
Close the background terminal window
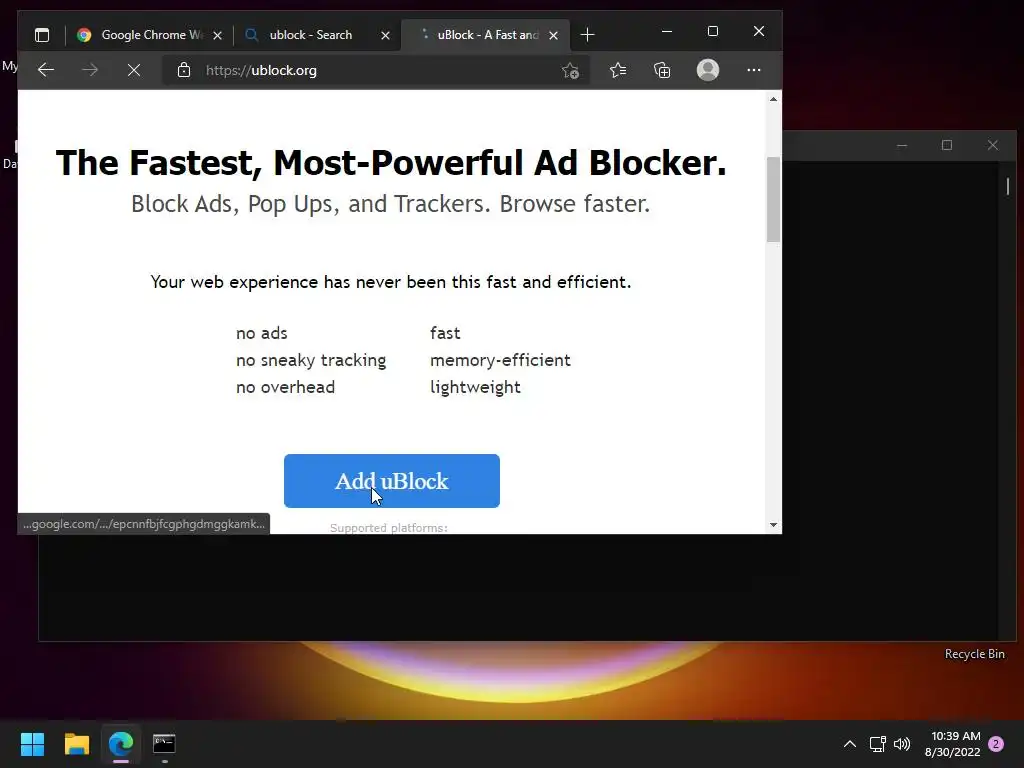tap(993, 145)
